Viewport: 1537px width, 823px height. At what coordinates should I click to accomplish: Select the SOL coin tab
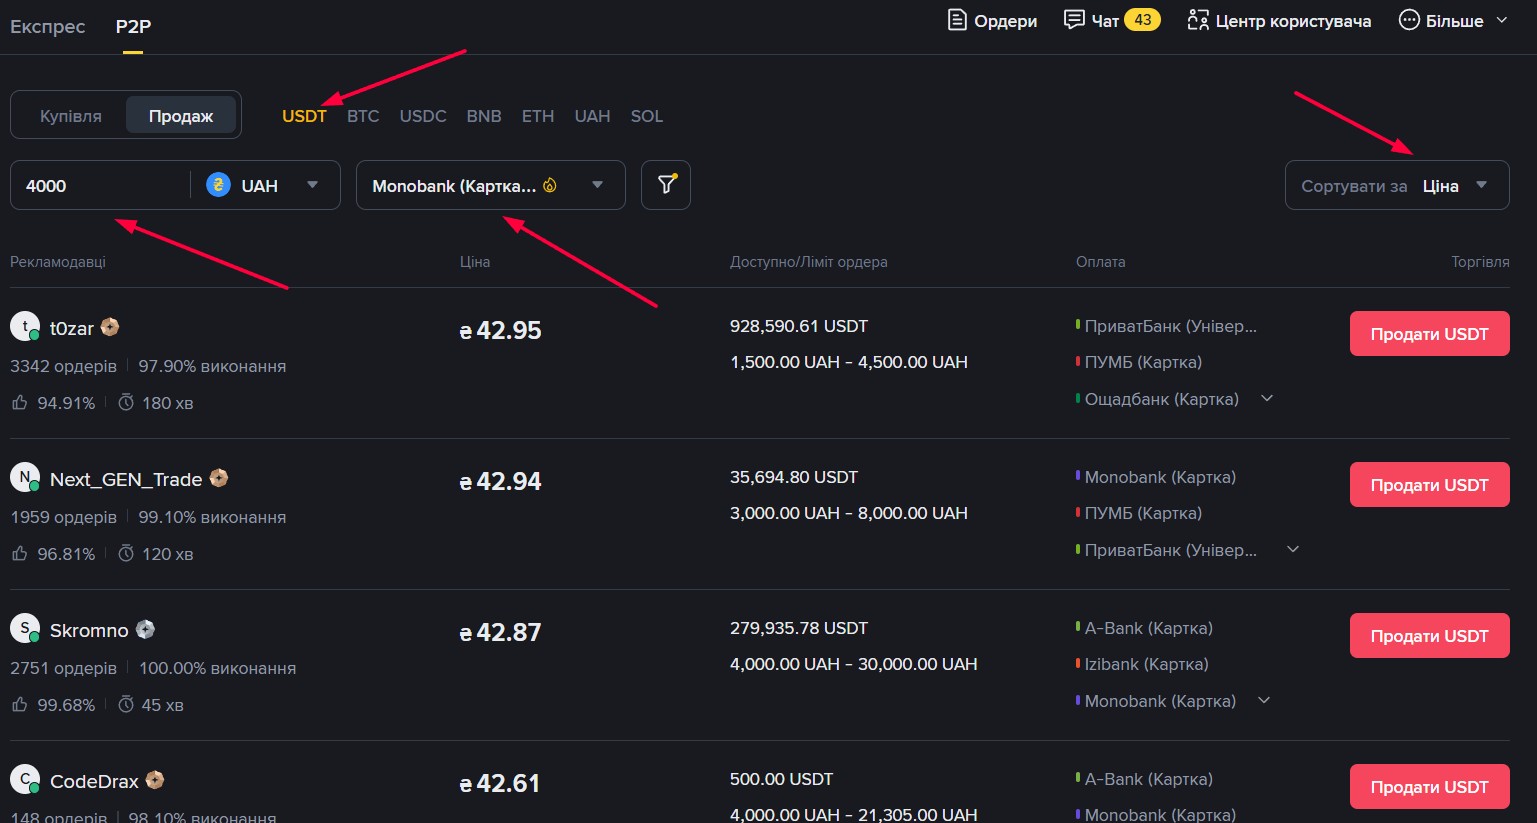click(647, 116)
